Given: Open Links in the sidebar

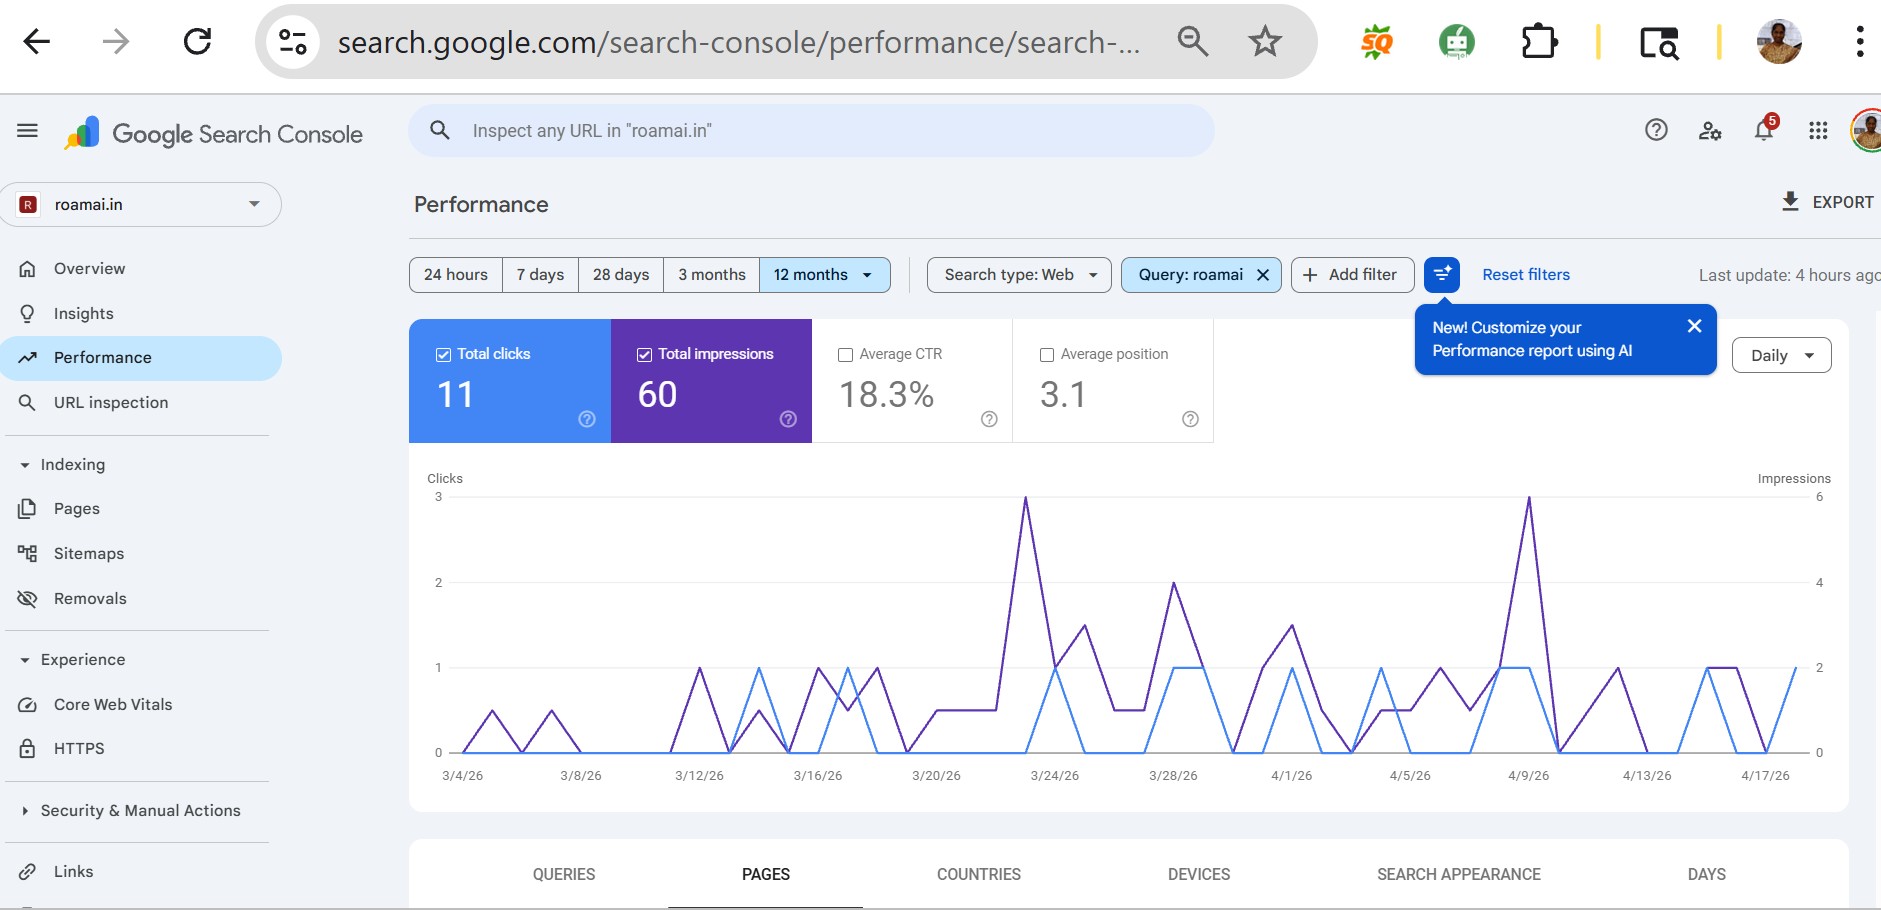Looking at the screenshot, I should (141, 872).
